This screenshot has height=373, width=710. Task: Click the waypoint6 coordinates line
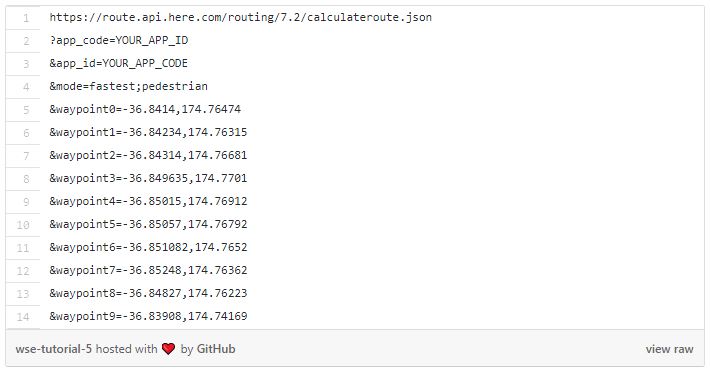[148, 247]
